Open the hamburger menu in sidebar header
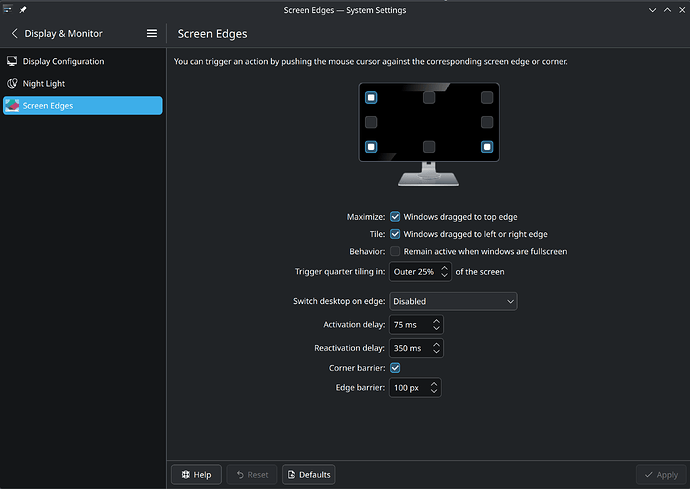The image size is (690, 489). click(152, 33)
